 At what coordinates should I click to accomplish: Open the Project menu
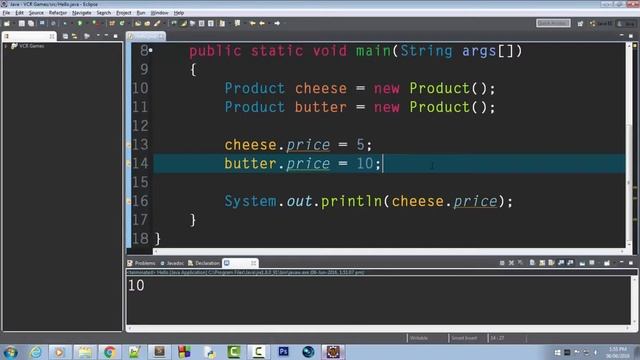point(124,13)
